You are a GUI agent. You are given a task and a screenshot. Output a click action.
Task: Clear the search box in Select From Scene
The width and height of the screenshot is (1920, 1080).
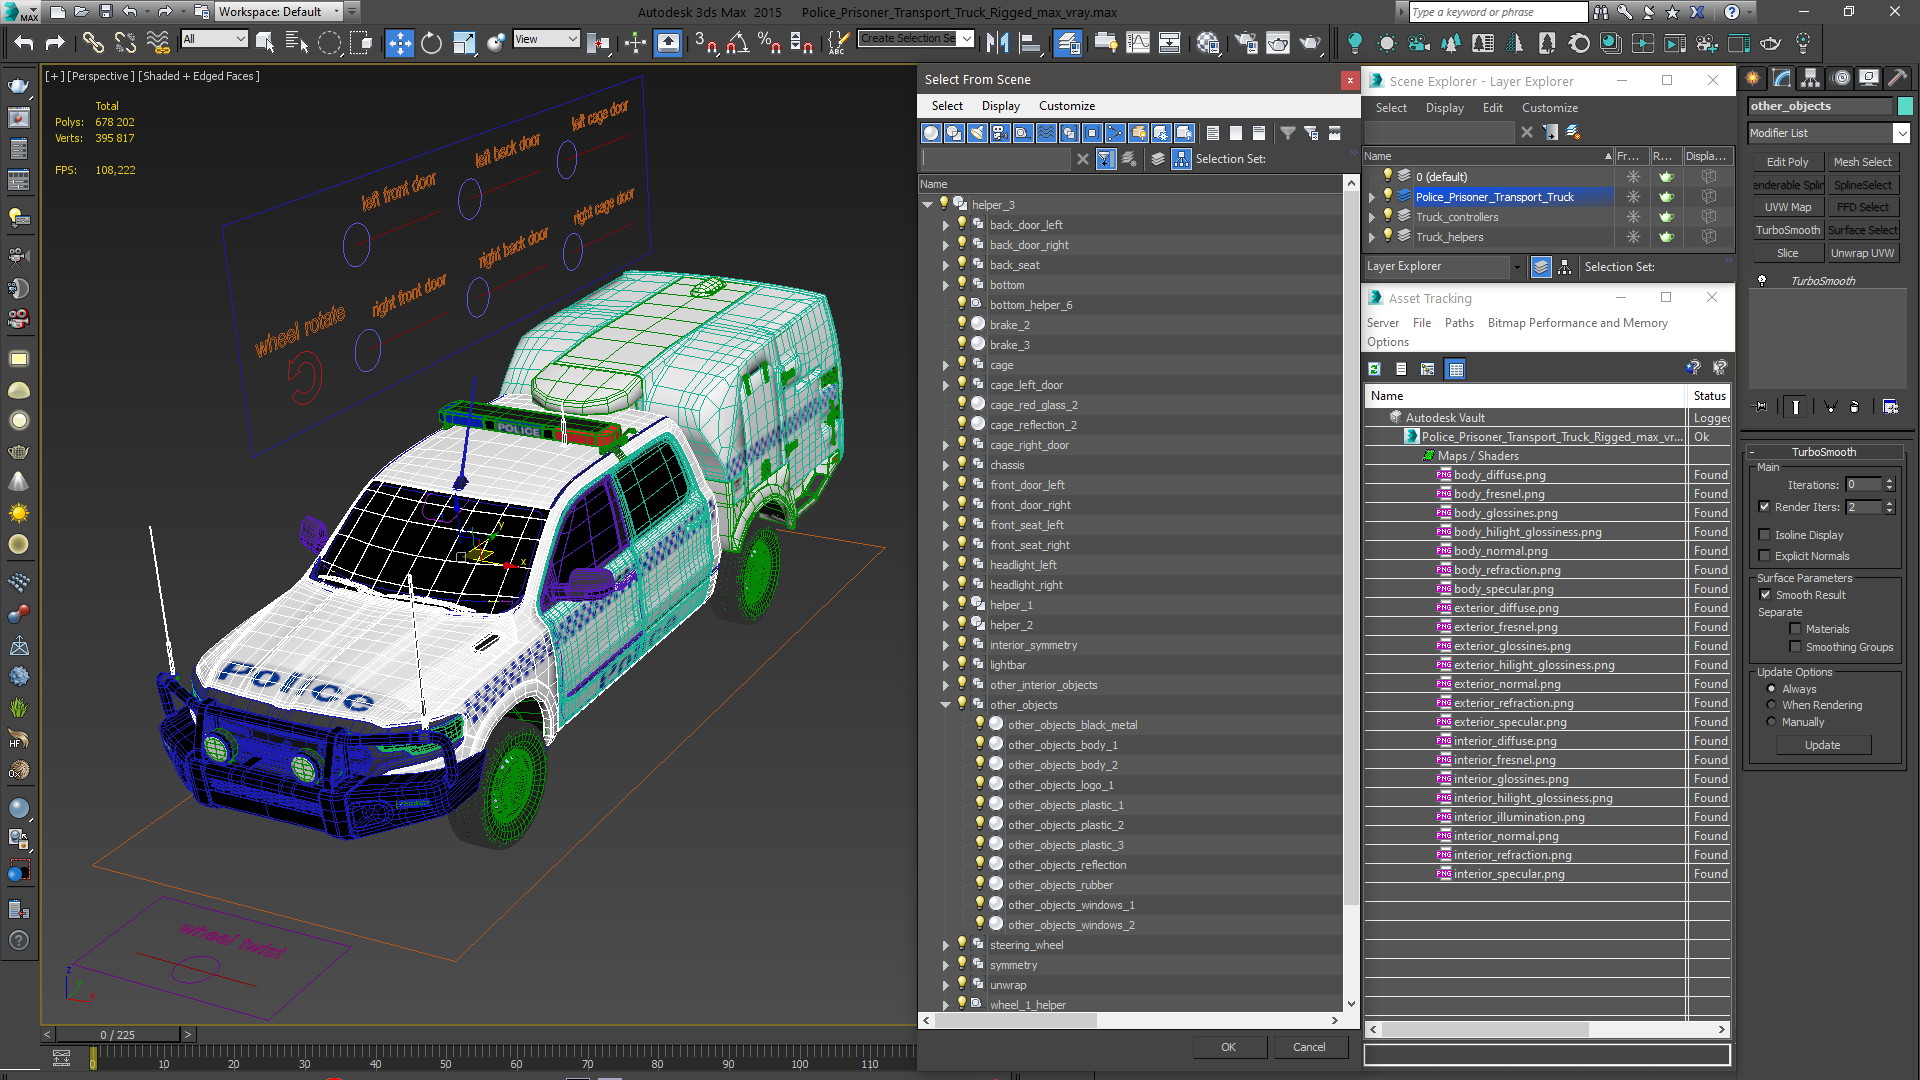click(x=1082, y=159)
